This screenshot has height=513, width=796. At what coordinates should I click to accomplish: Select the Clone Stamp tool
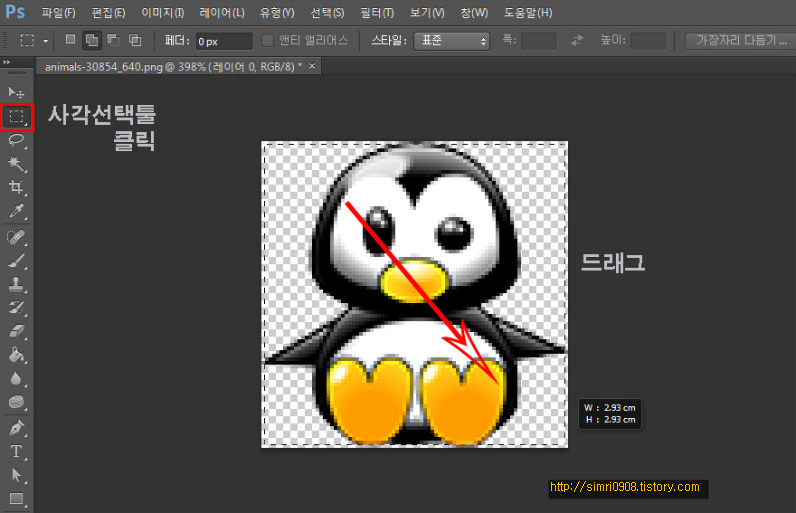[x=16, y=284]
